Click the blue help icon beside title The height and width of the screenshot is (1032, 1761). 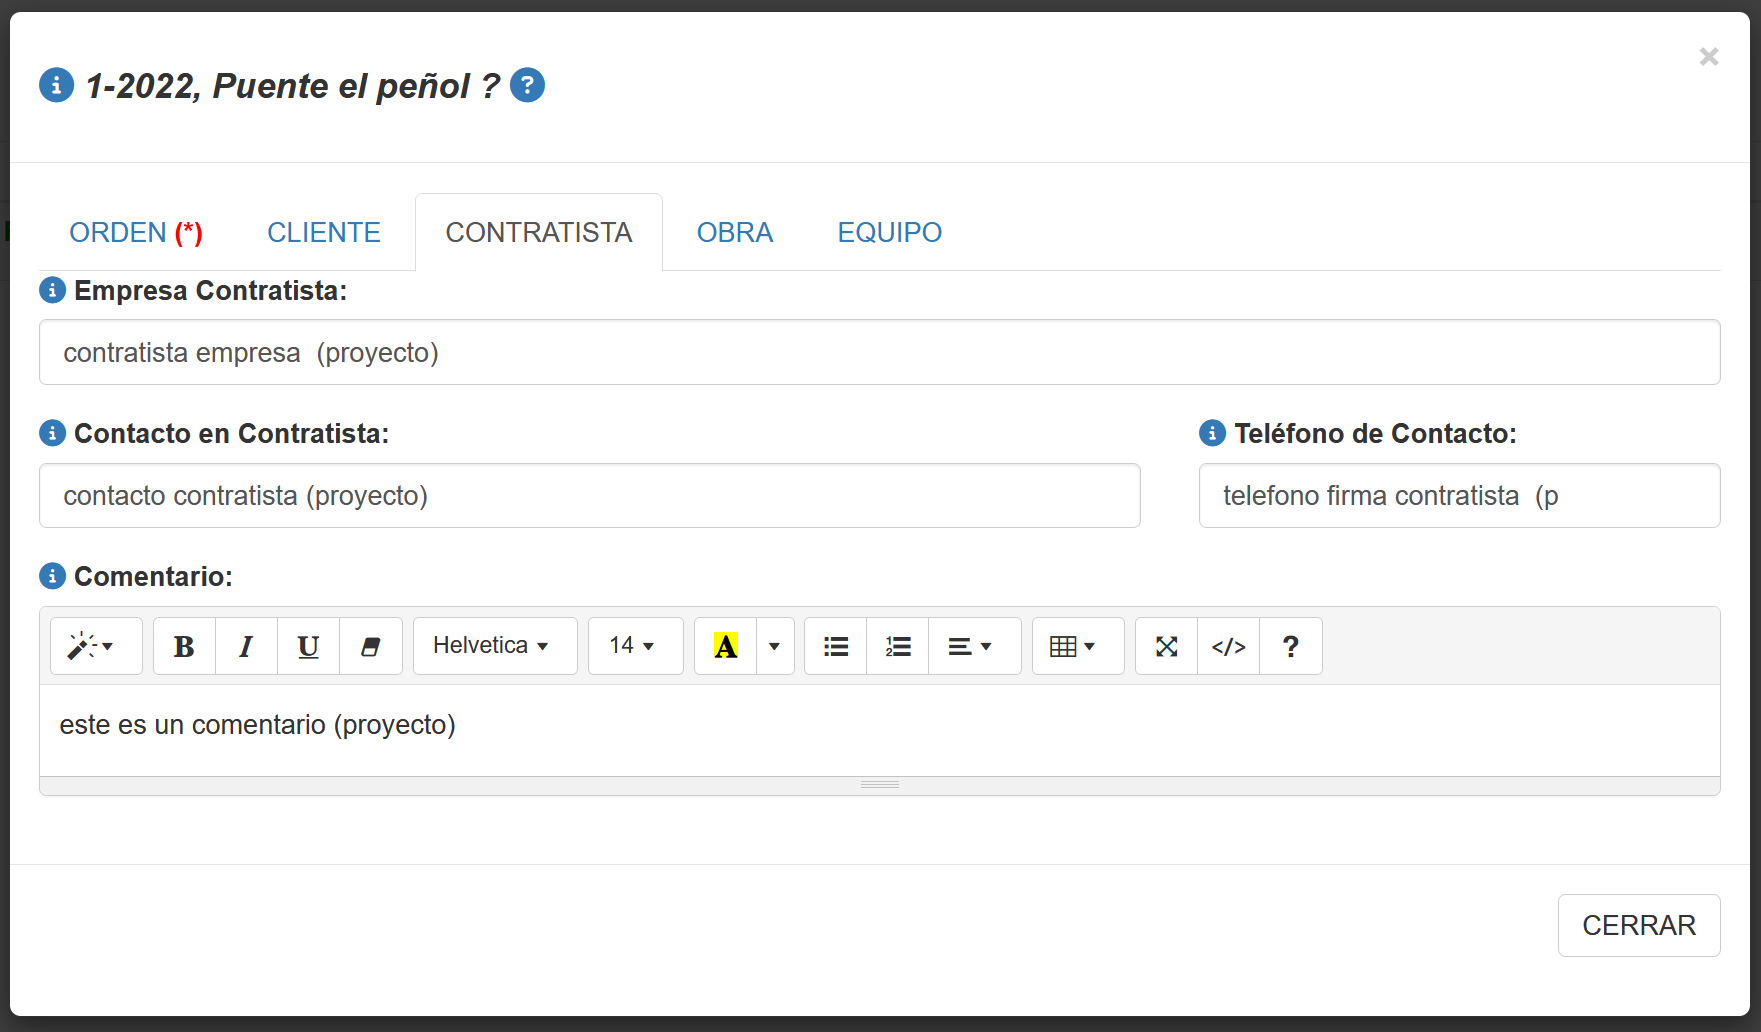[527, 85]
